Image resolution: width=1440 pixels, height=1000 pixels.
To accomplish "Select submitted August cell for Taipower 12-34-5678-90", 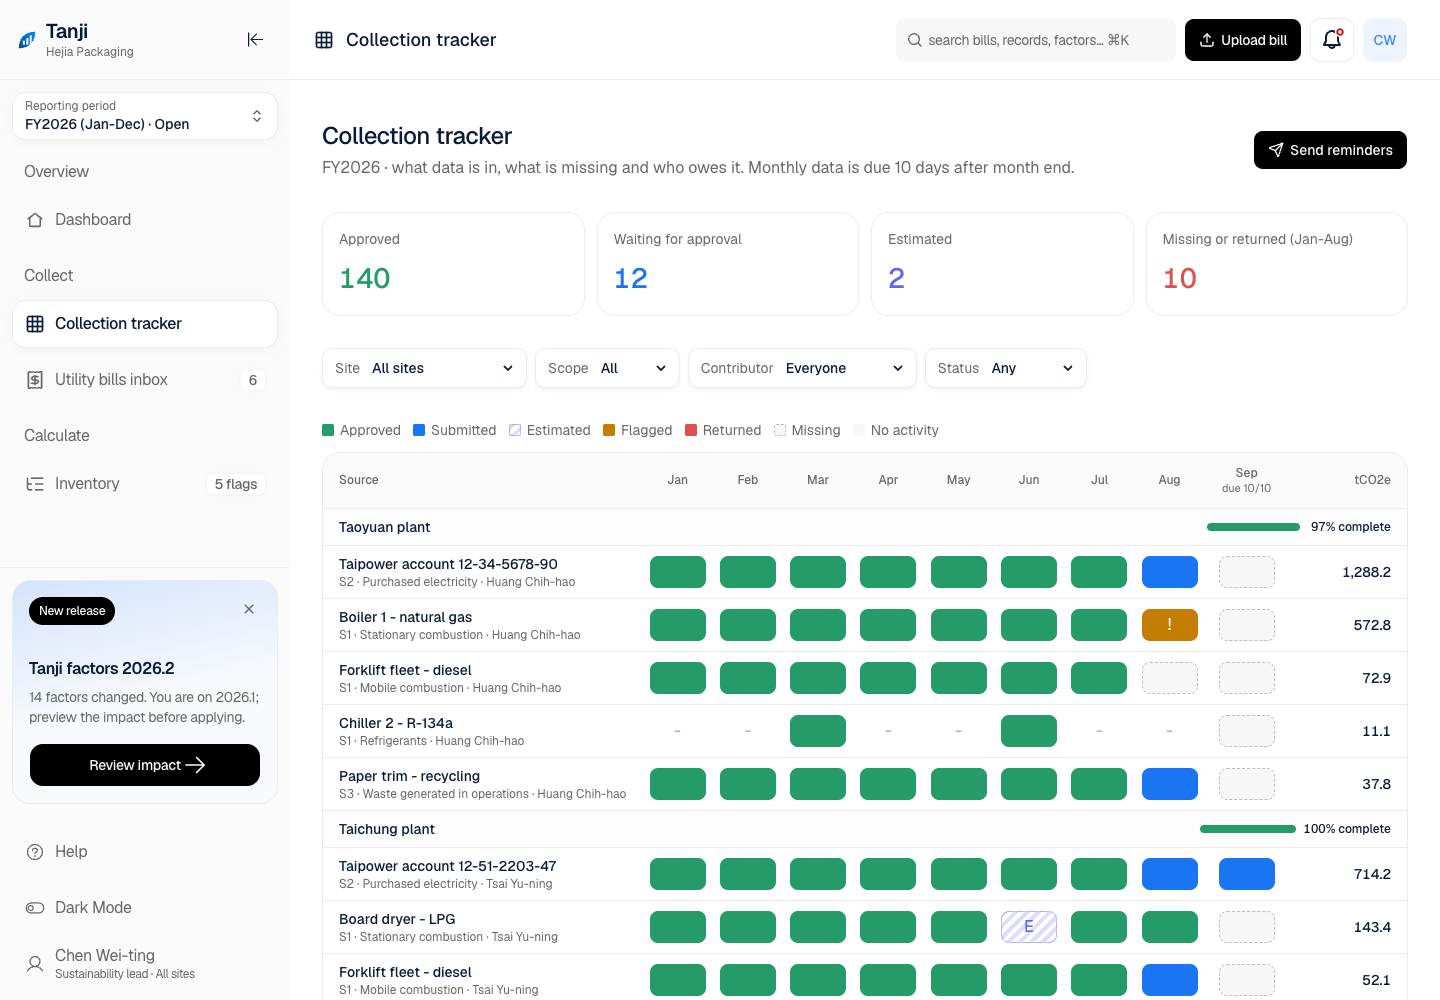I will [x=1170, y=572].
